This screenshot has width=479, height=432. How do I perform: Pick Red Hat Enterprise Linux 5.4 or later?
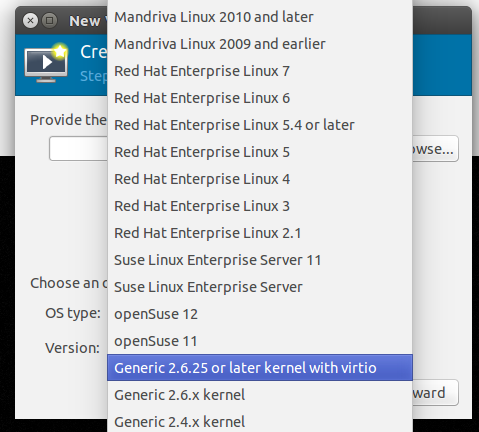click(260, 125)
